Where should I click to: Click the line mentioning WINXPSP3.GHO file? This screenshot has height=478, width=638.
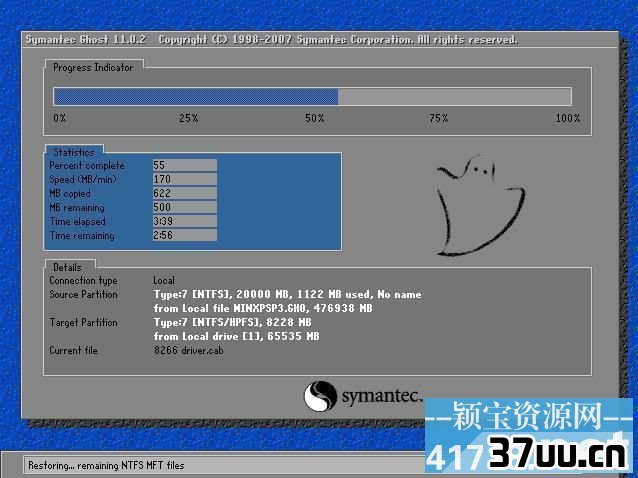coord(263,308)
